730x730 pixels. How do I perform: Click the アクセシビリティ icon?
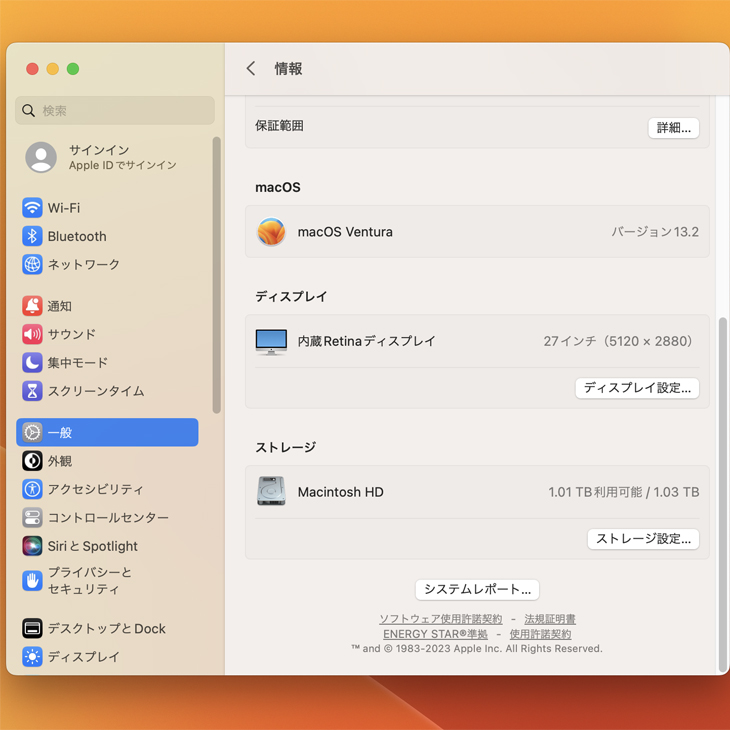point(32,489)
